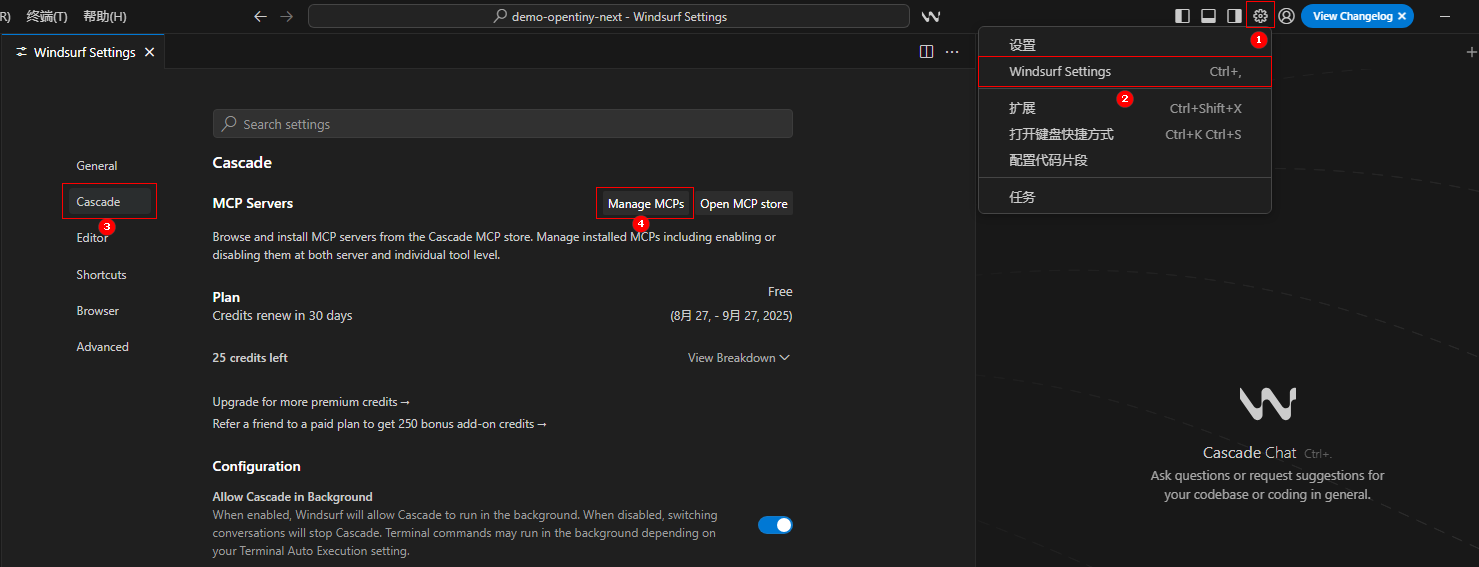Toggle the primary side bar layout icon
Screen dimensions: 1479x567
(x=1182, y=16)
